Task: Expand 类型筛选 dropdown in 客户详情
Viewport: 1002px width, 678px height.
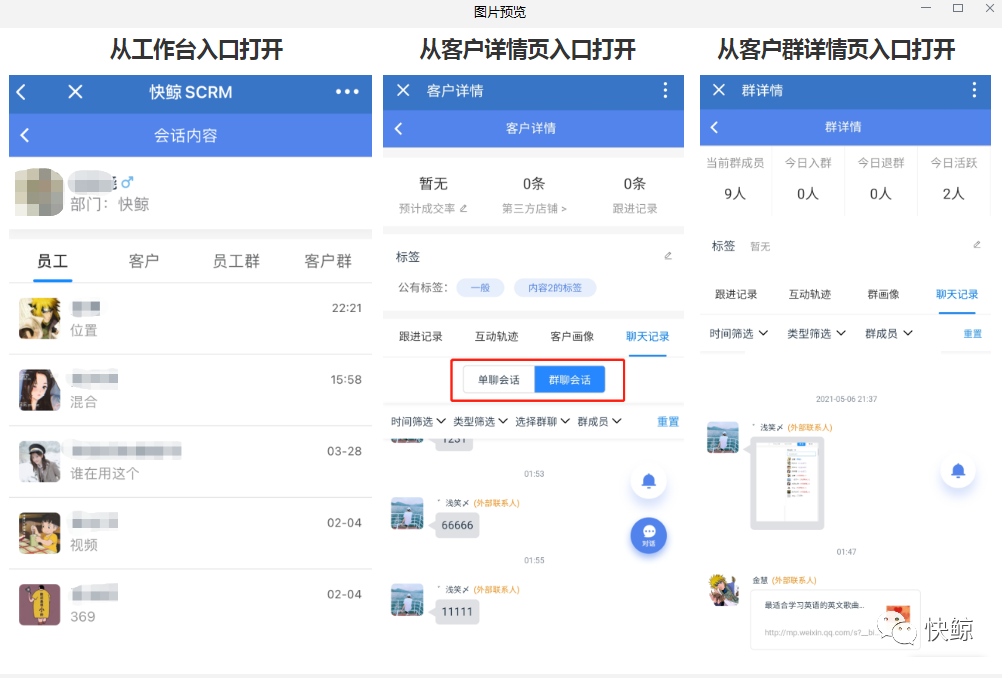Action: pos(481,421)
